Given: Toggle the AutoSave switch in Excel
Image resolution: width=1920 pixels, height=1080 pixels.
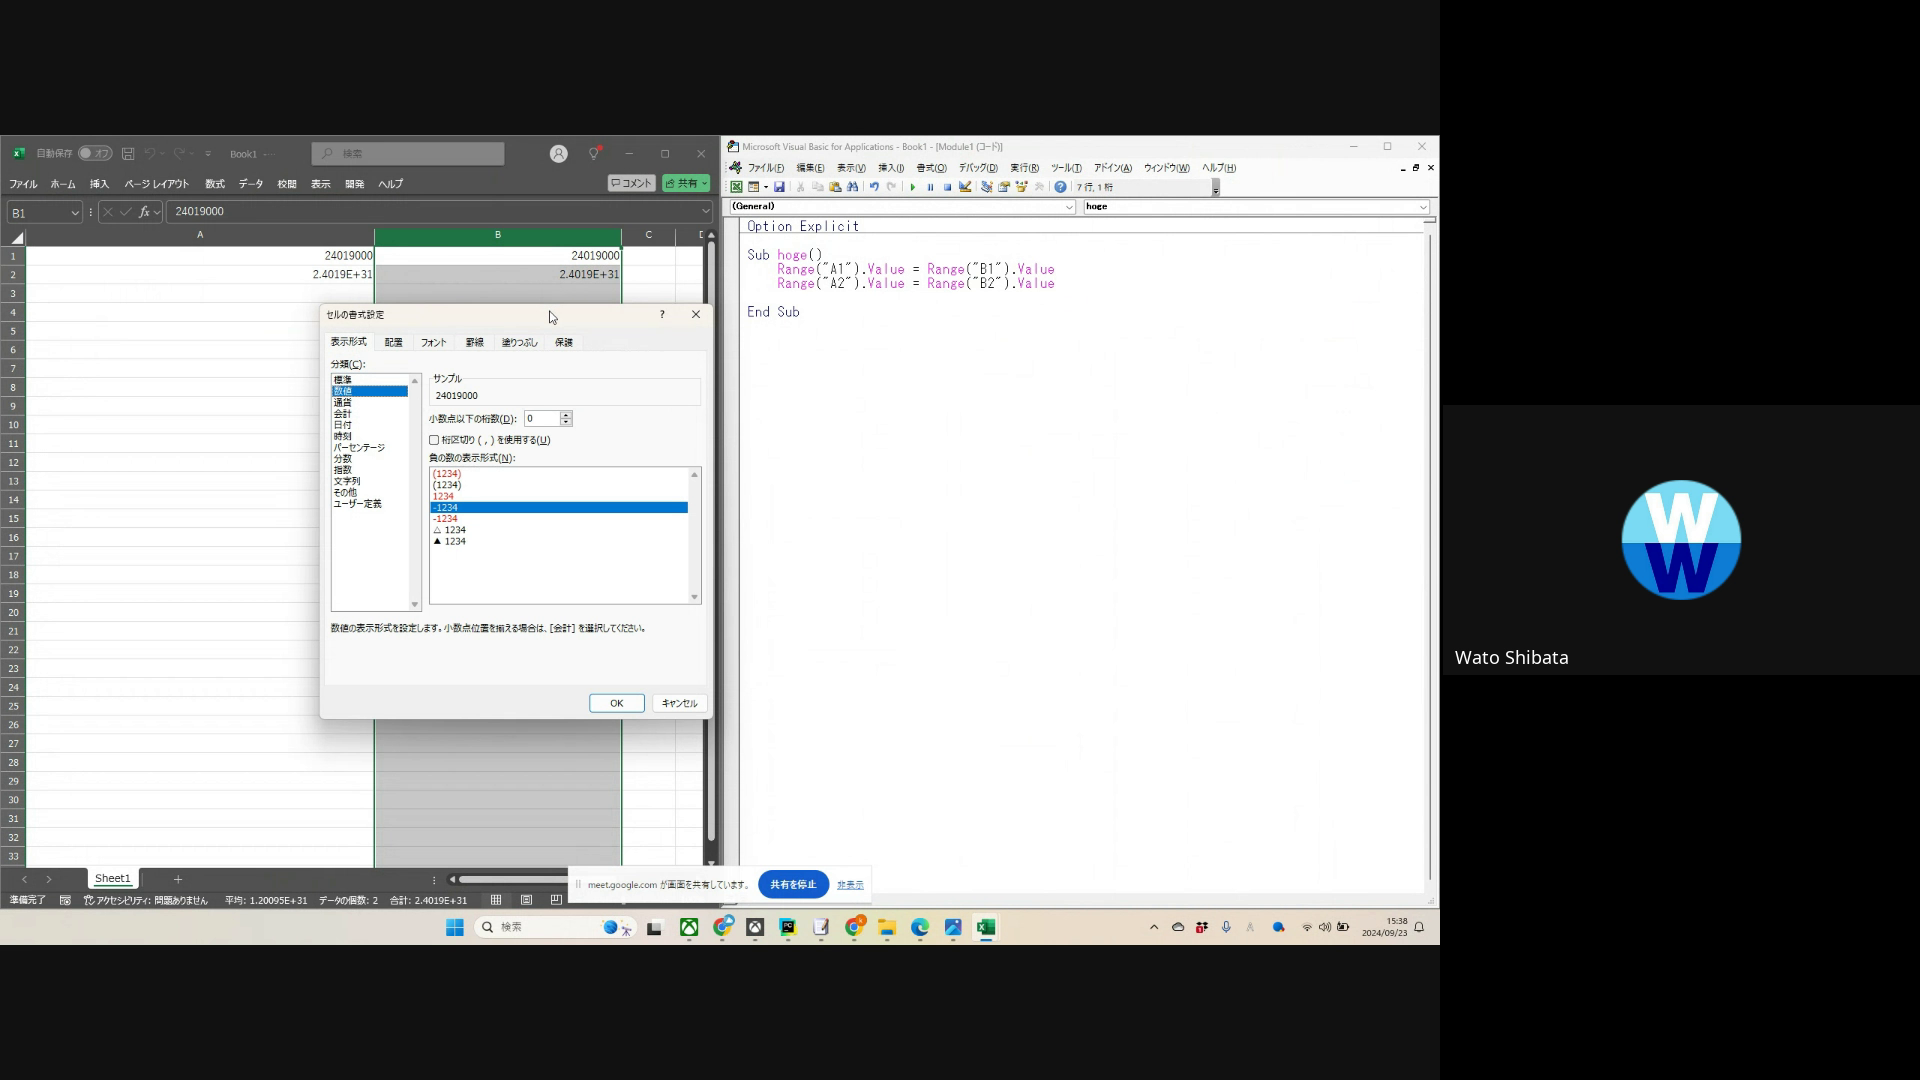Looking at the screenshot, I should tap(96, 153).
